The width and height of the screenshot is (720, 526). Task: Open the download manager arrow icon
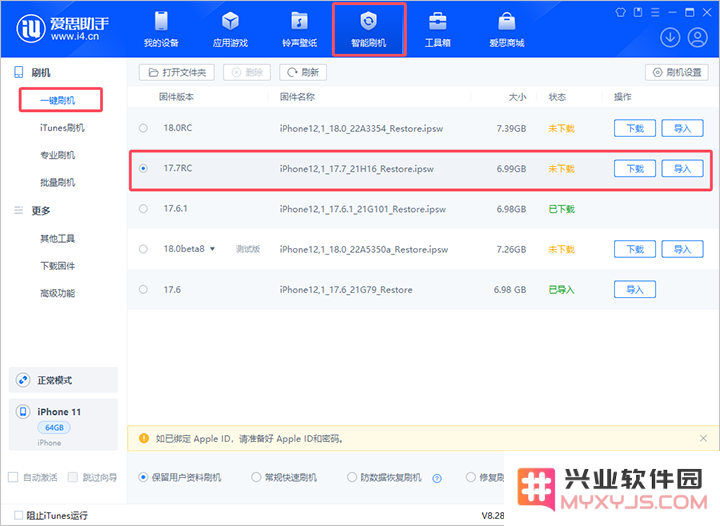click(670, 38)
